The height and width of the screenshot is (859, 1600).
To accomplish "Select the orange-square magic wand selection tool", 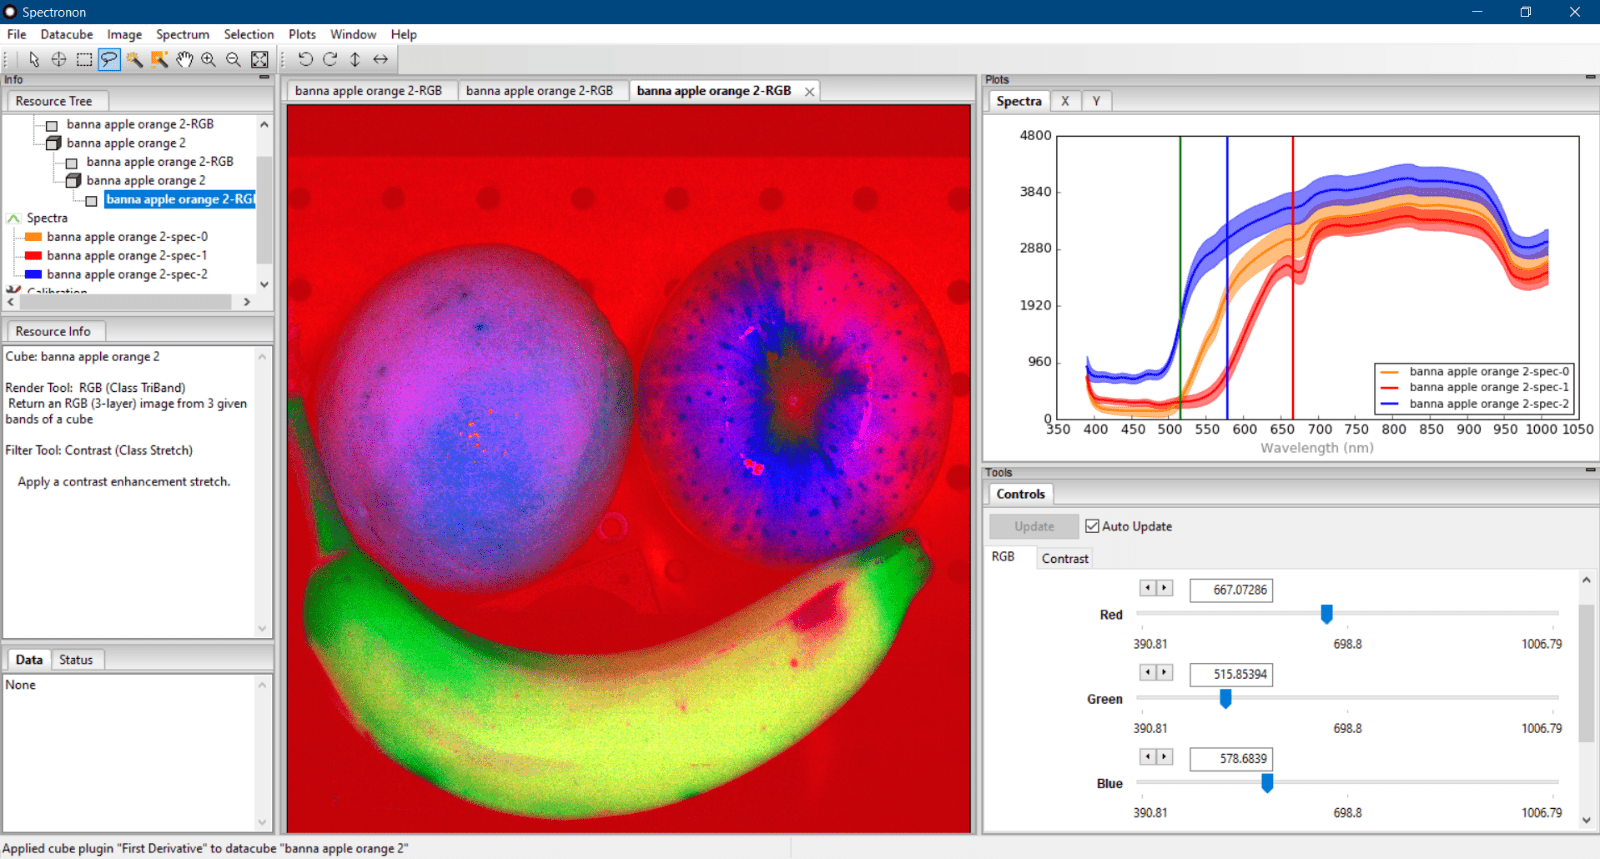I will tap(159, 60).
